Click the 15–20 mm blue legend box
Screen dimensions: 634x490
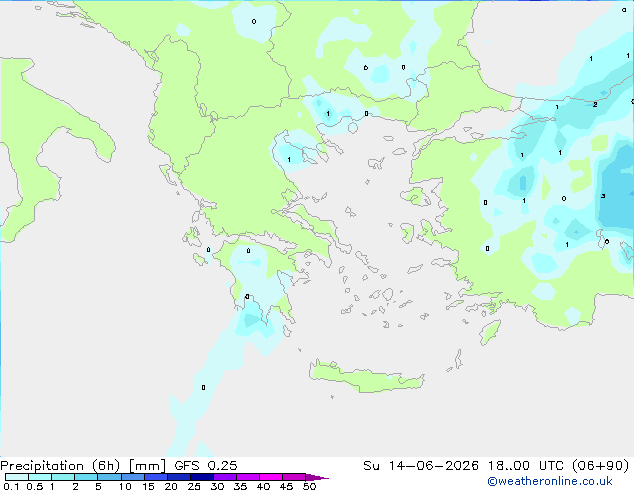156,477
